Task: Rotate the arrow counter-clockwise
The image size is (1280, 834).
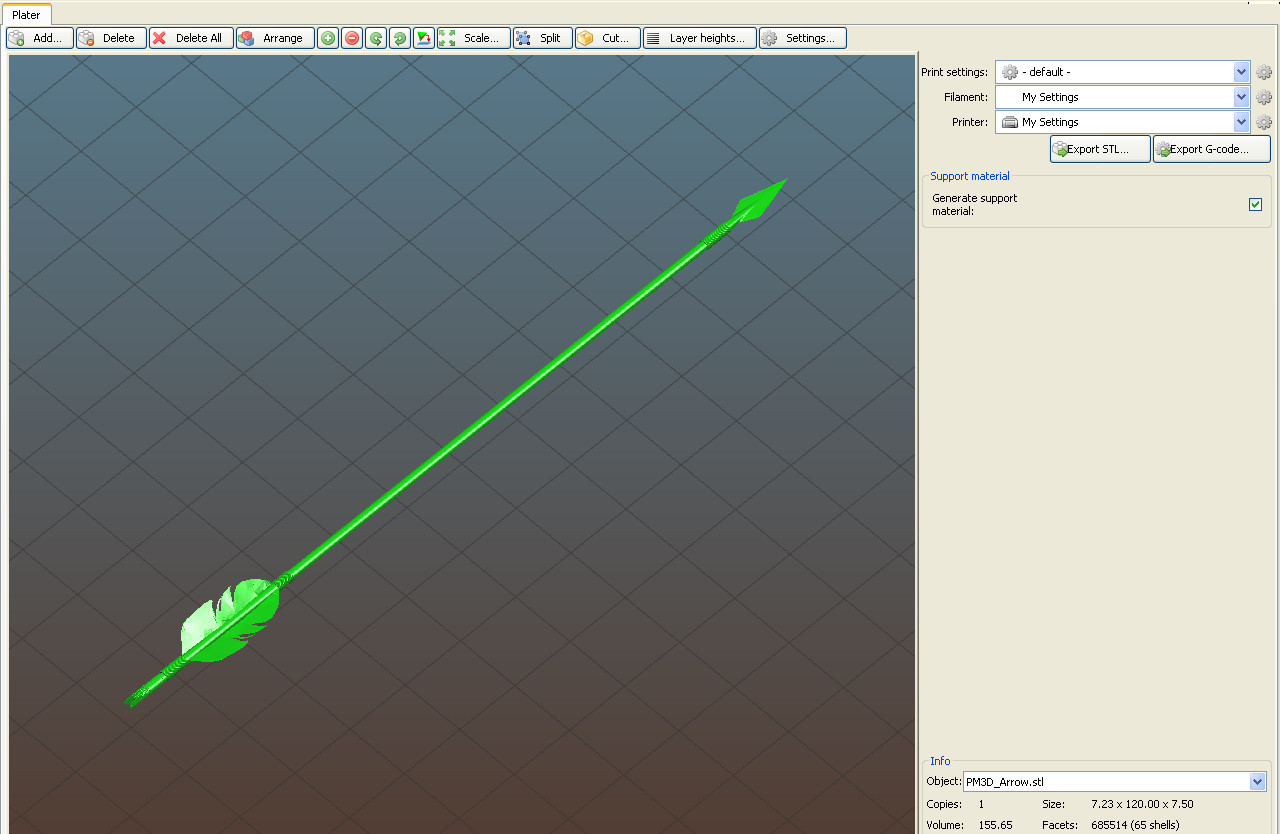Action: pyautogui.click(x=375, y=37)
